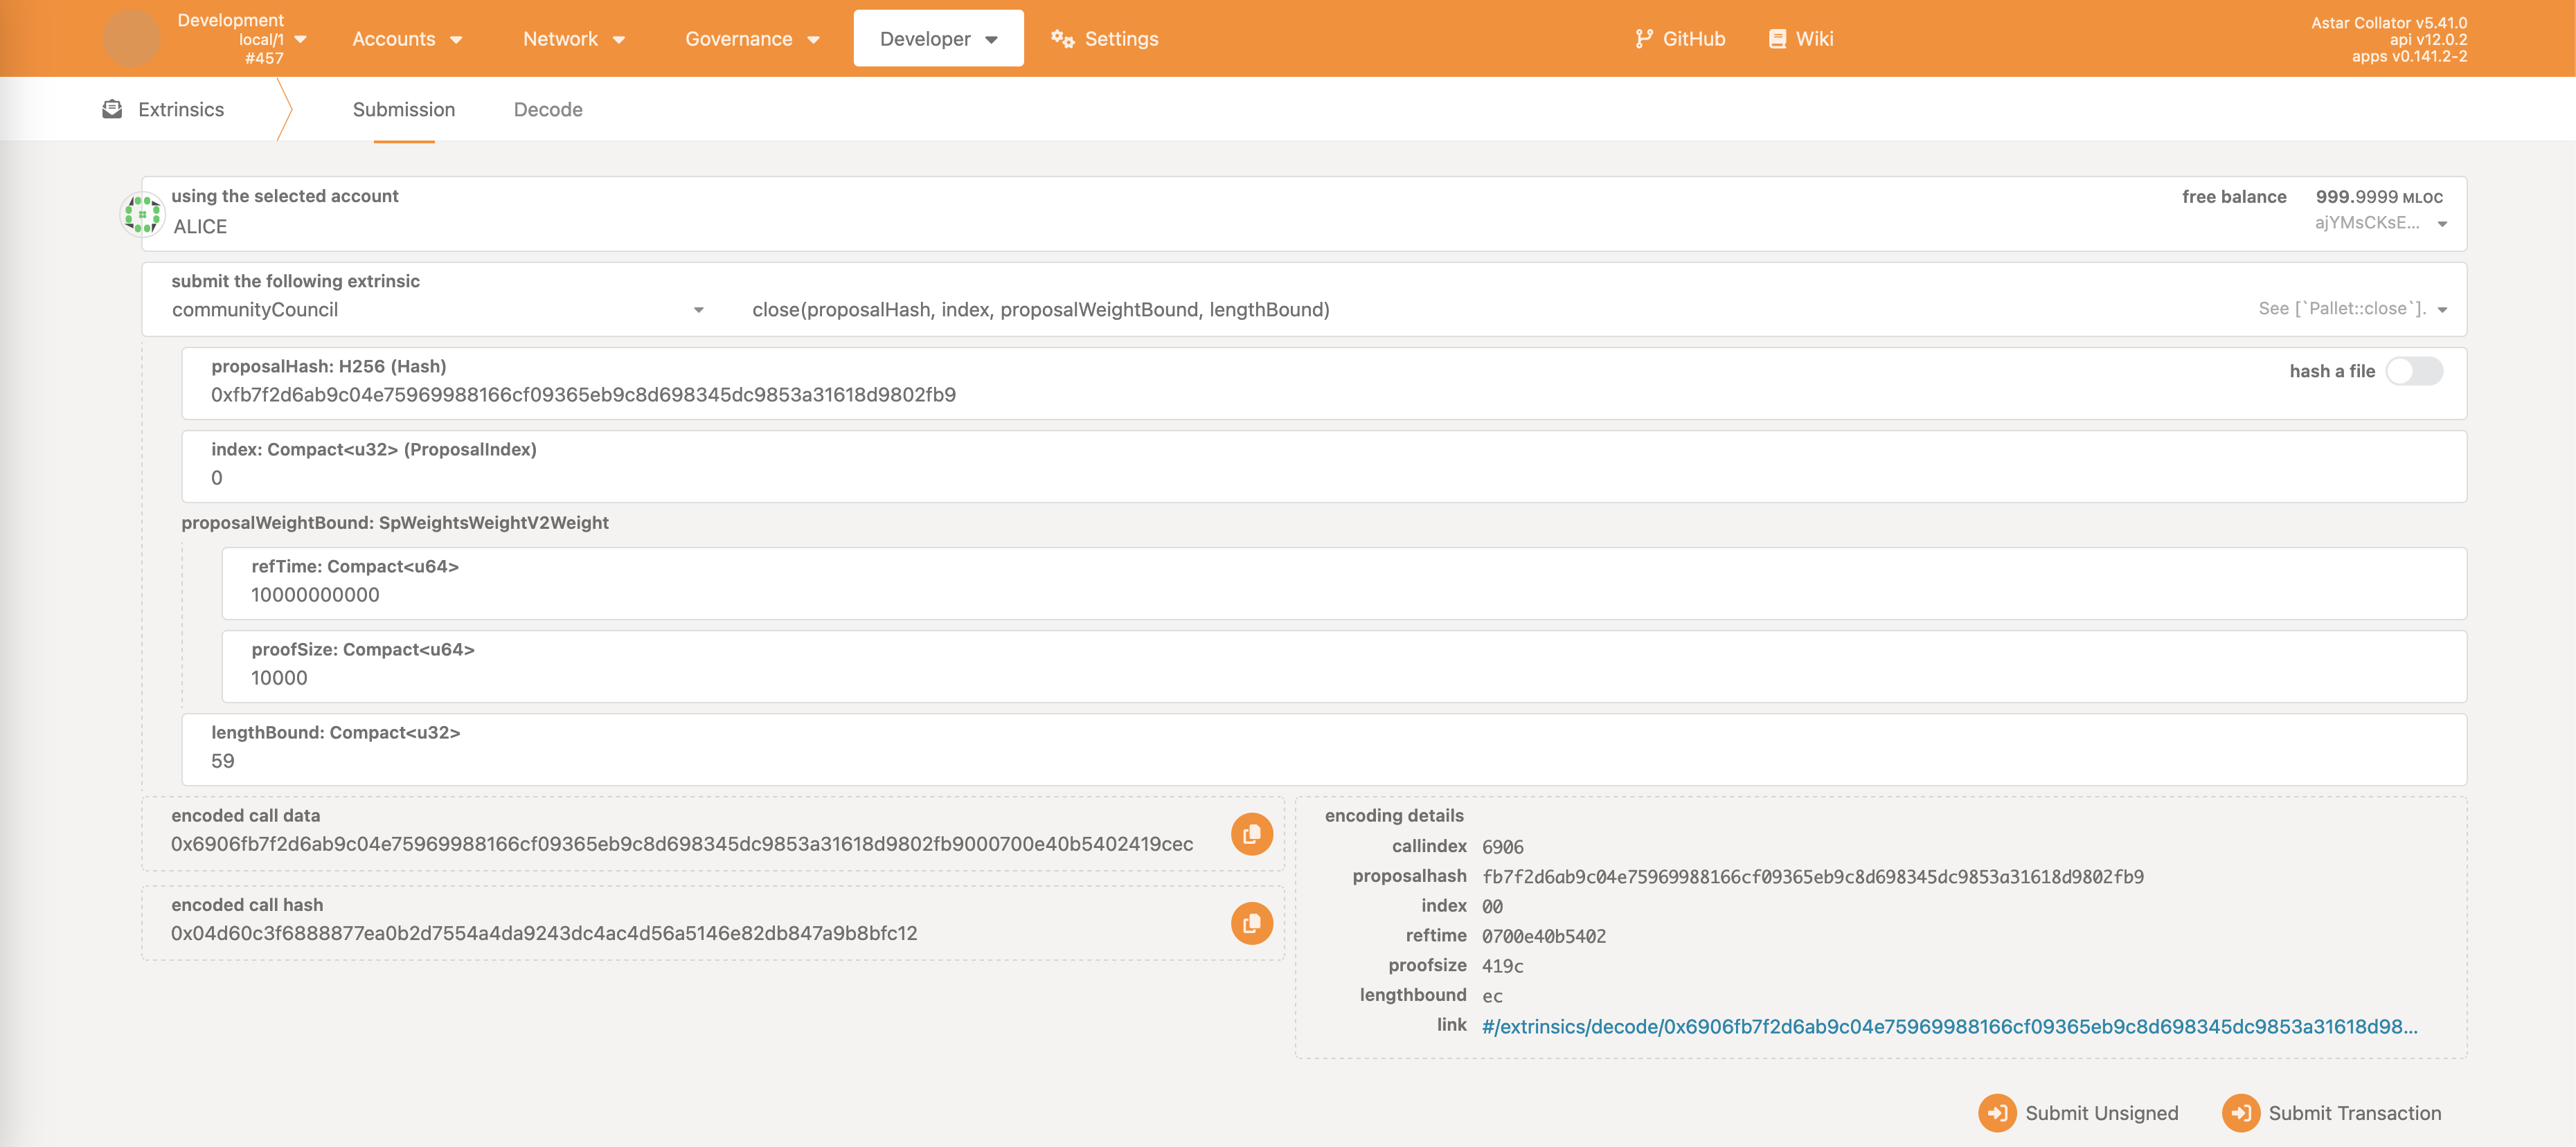Copy the encoded call hash

[x=1251, y=923]
